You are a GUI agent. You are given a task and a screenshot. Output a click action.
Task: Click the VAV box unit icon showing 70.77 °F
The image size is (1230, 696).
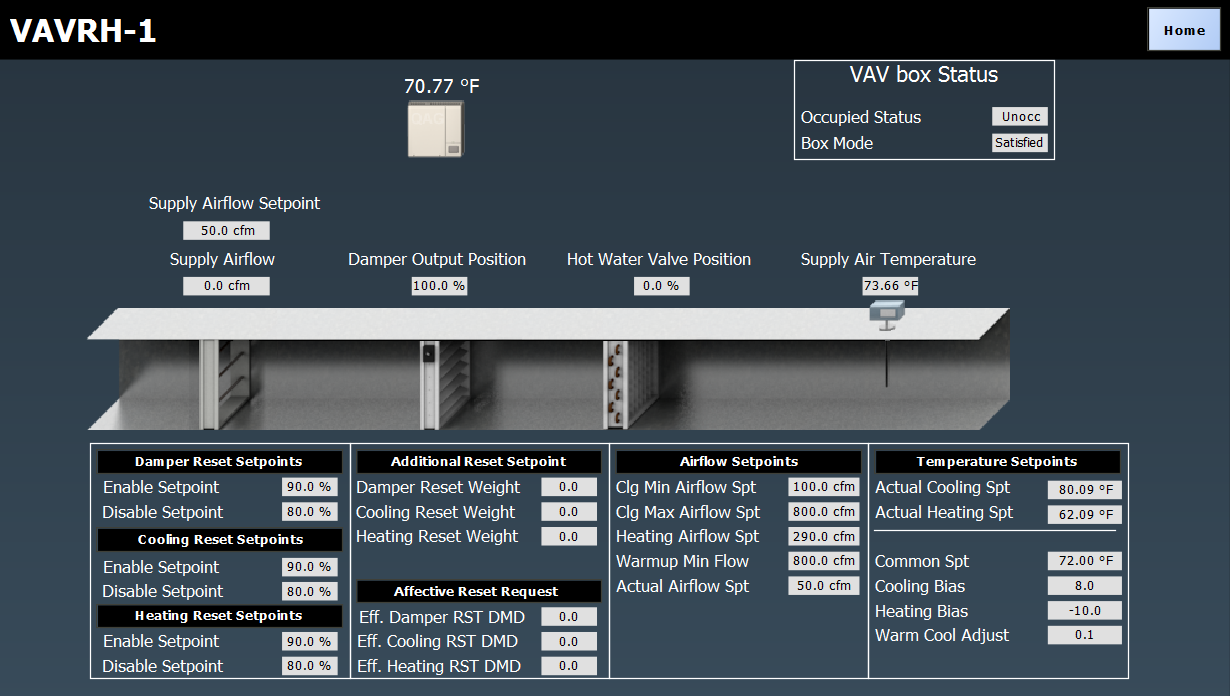click(437, 127)
